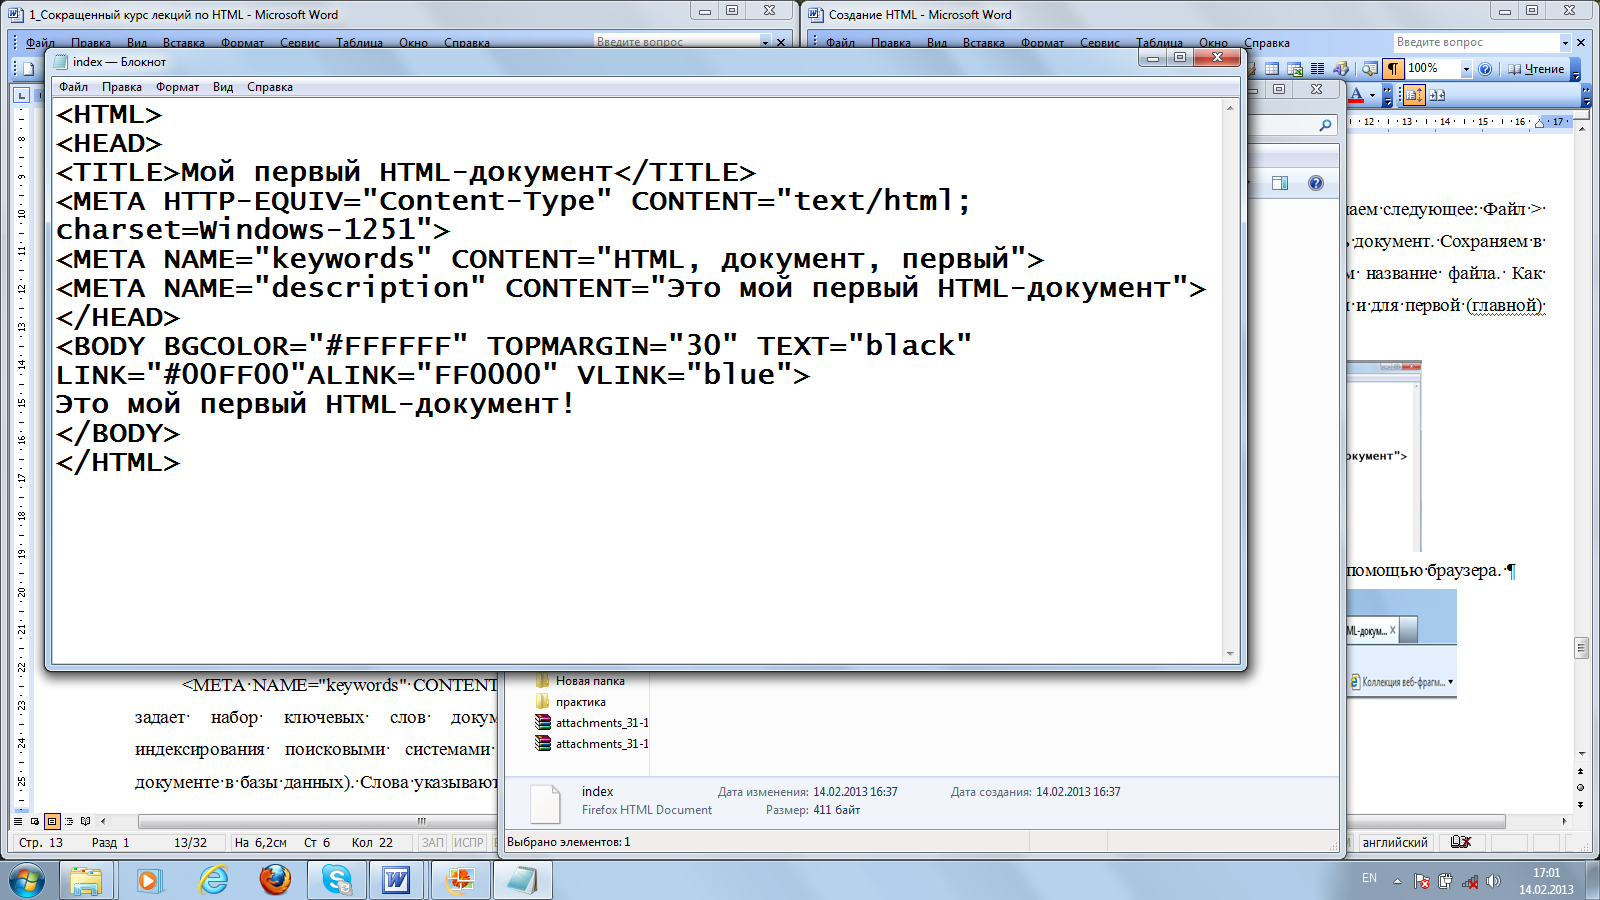Viewport: 1600px width, 900px height.
Task: Click the Notepad vertical scrollbar up arrow
Action: [x=1230, y=107]
